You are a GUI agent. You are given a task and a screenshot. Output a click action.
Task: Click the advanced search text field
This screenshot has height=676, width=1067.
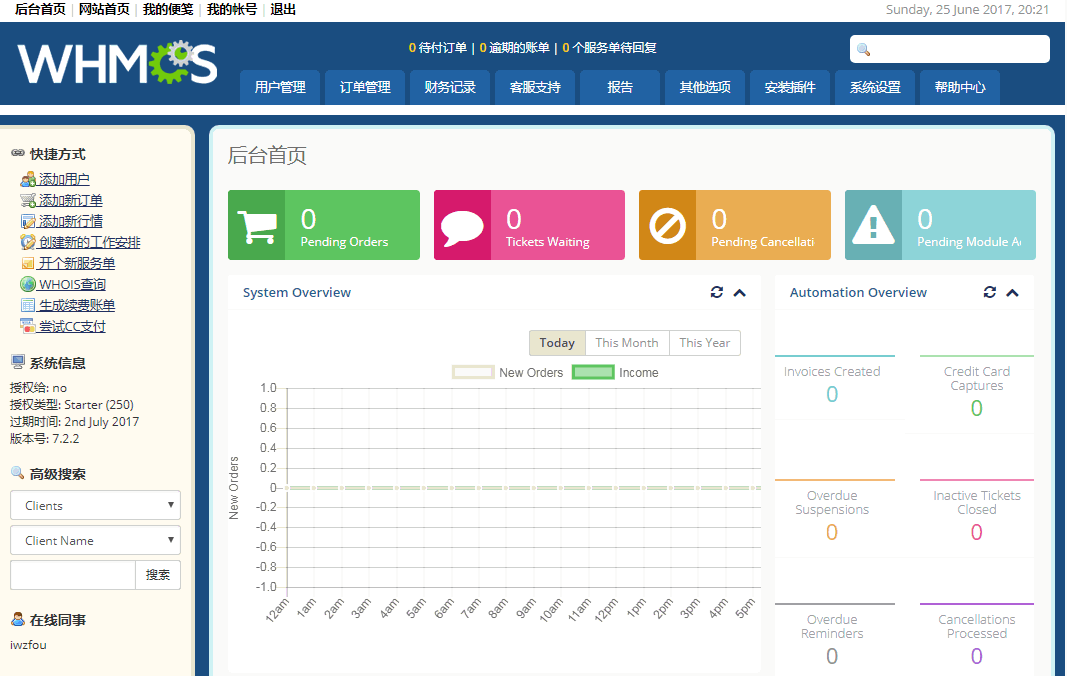coord(72,575)
